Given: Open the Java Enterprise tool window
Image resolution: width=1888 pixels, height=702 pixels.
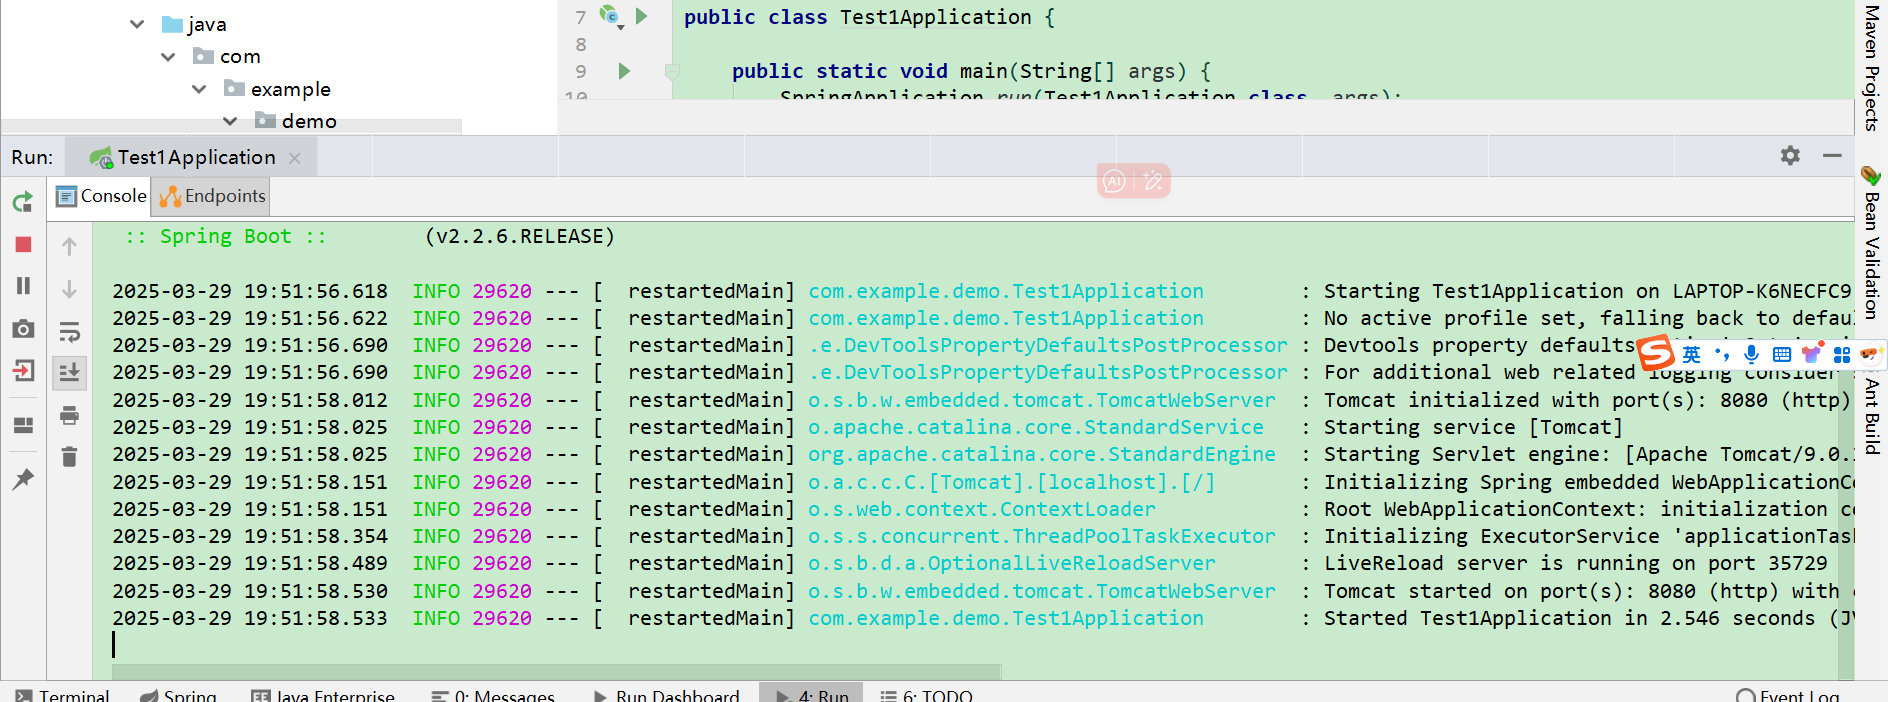Looking at the screenshot, I should tap(323, 694).
